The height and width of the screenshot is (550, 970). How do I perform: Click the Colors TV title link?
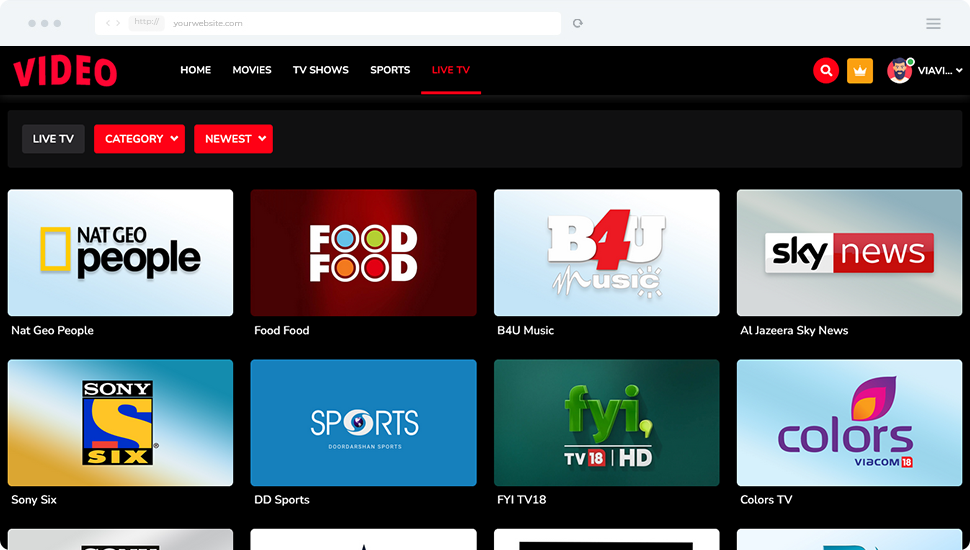tap(766, 500)
